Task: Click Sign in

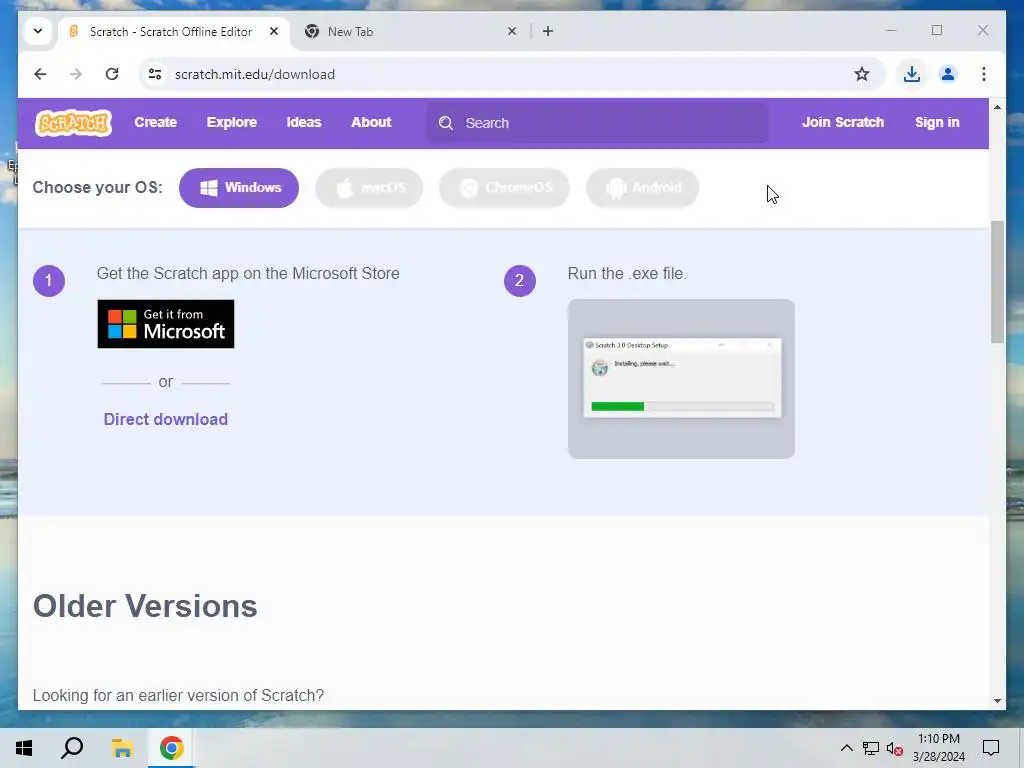Action: coord(937,122)
